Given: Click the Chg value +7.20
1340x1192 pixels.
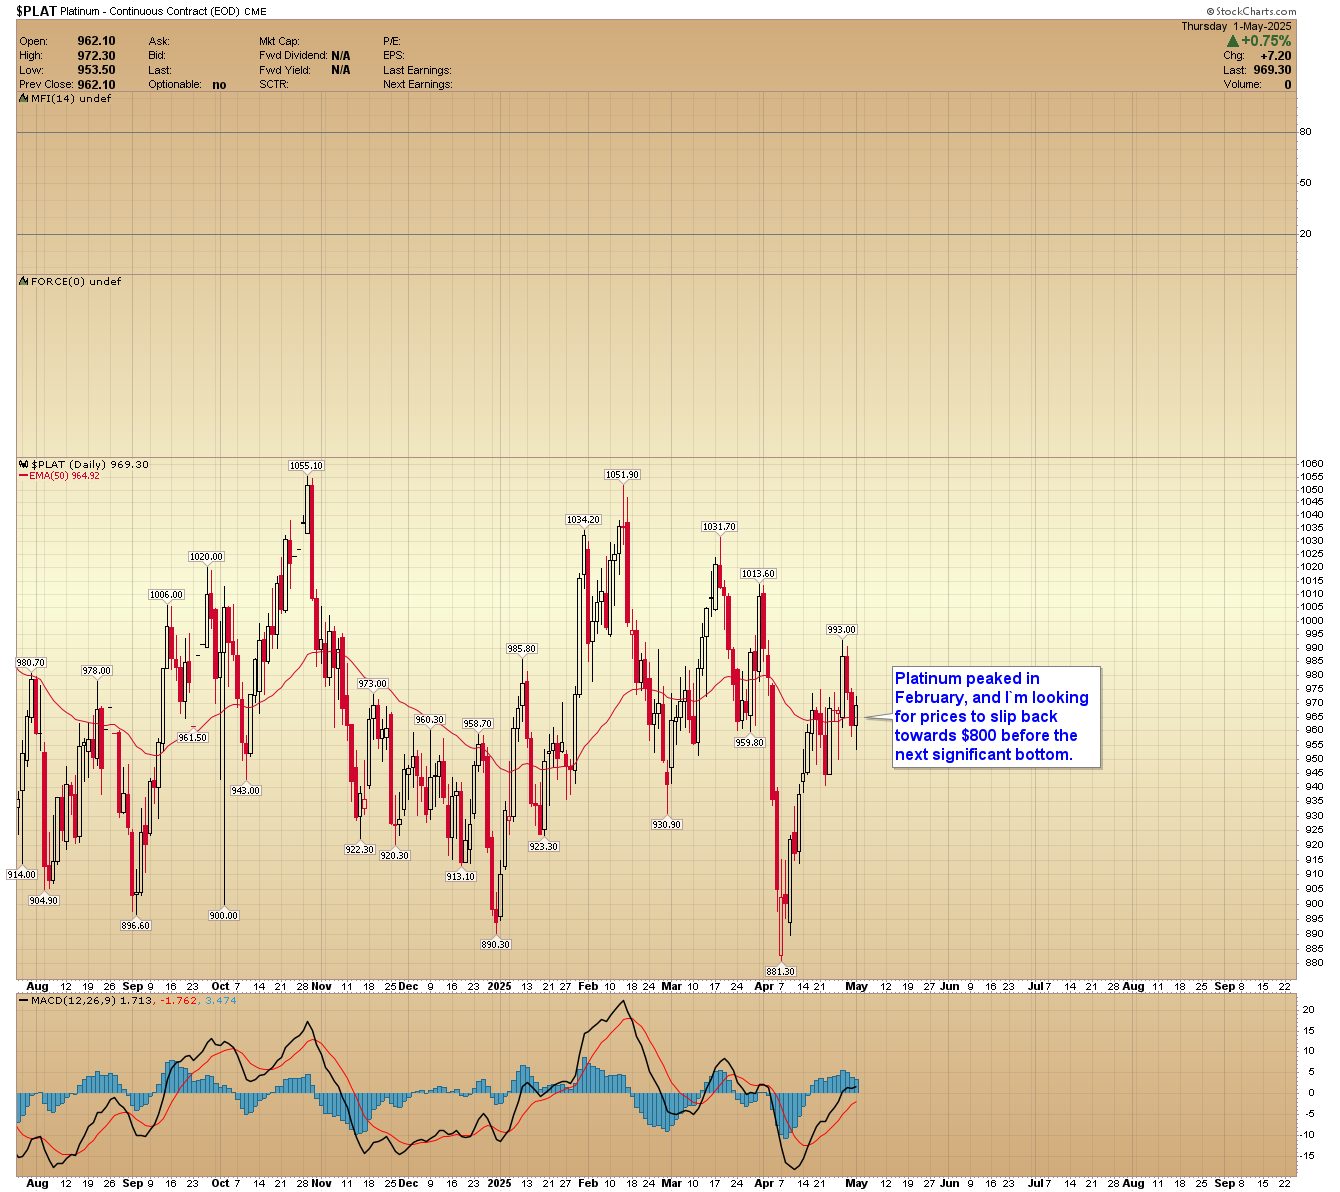Looking at the screenshot, I should click(x=1276, y=56).
